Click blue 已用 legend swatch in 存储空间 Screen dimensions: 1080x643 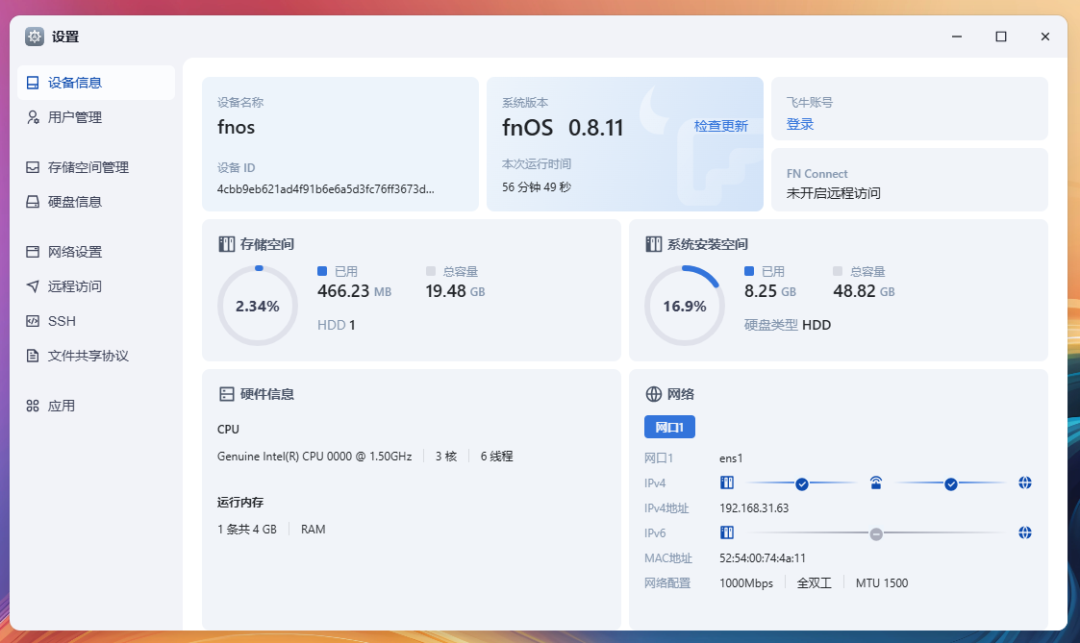tap(322, 271)
